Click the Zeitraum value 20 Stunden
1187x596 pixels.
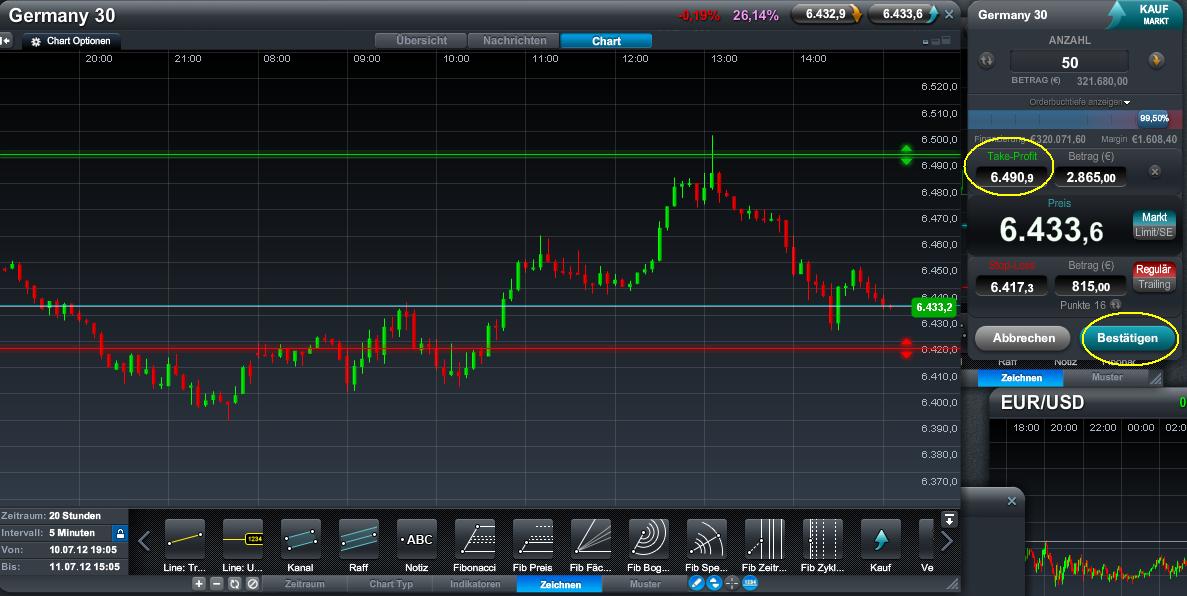tap(75, 516)
